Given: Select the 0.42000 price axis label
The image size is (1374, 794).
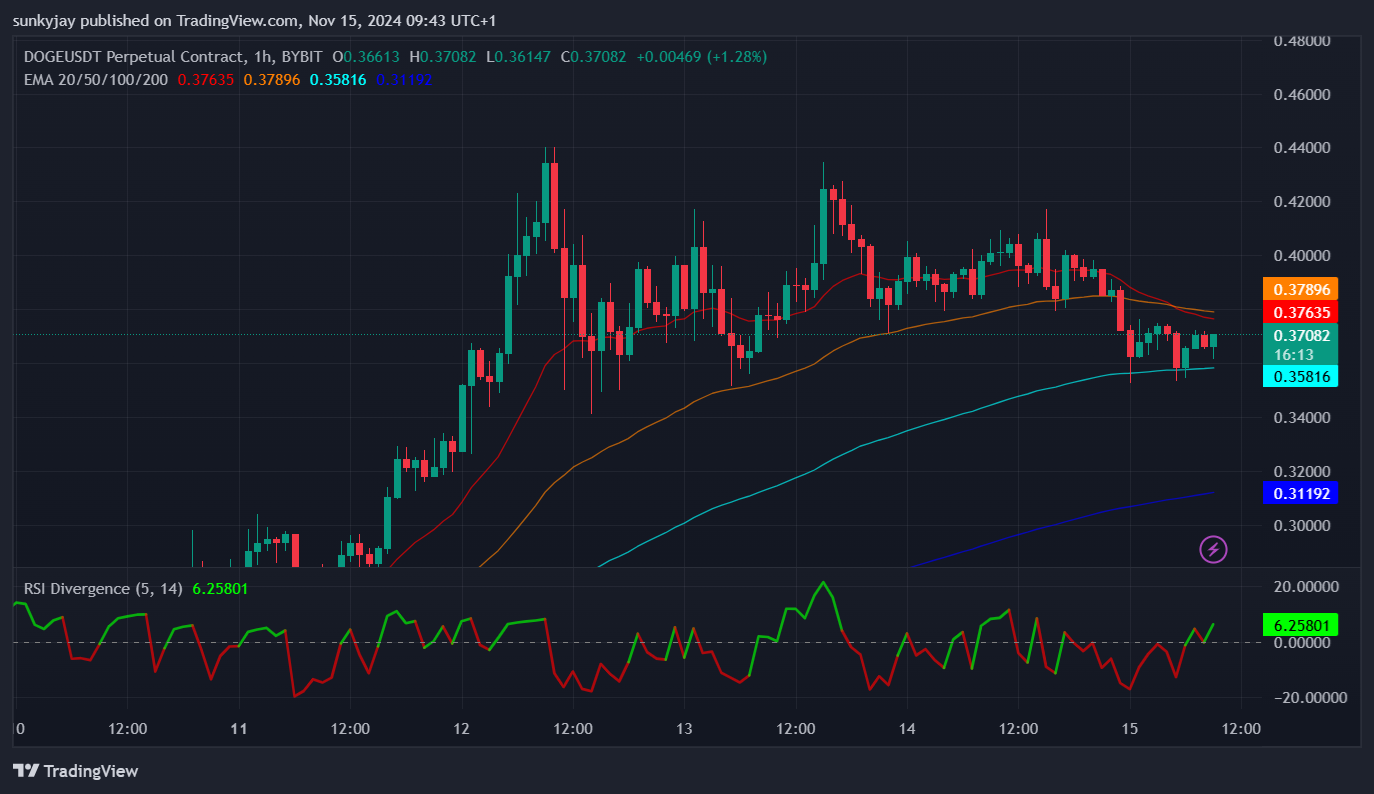Looking at the screenshot, I should click(x=1301, y=202).
